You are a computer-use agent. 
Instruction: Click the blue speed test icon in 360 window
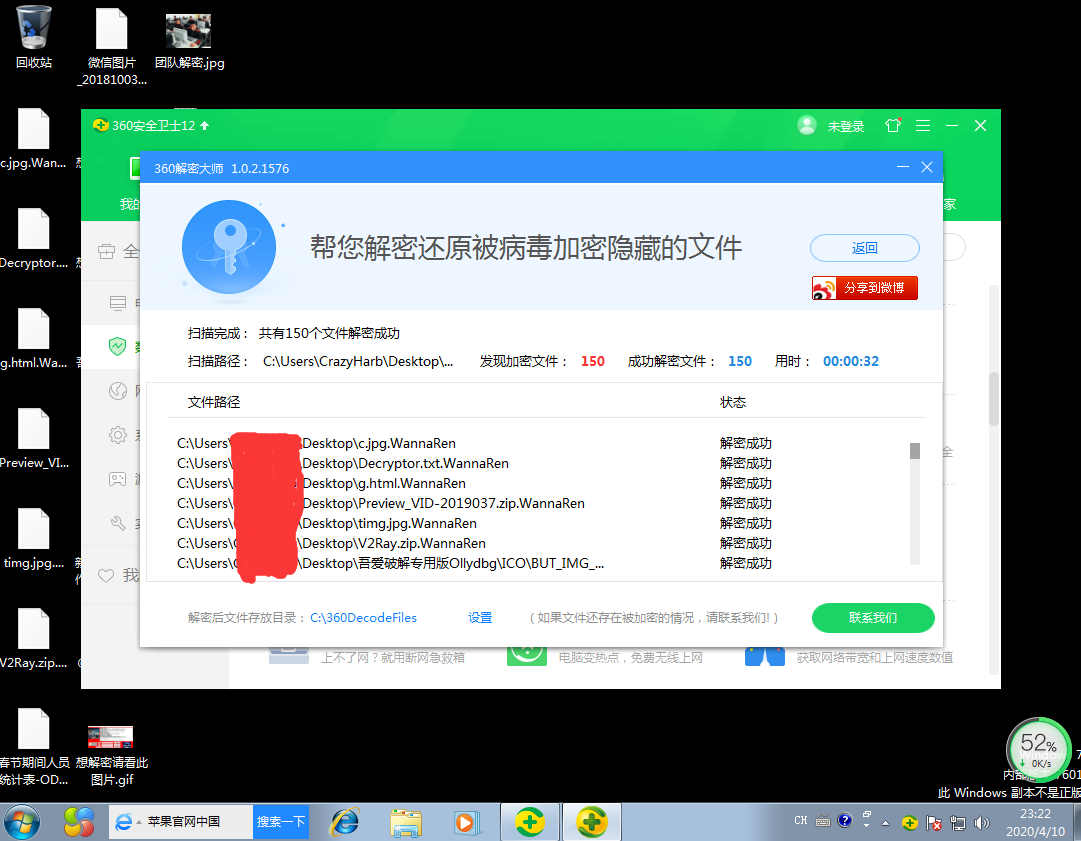pyautogui.click(x=765, y=656)
